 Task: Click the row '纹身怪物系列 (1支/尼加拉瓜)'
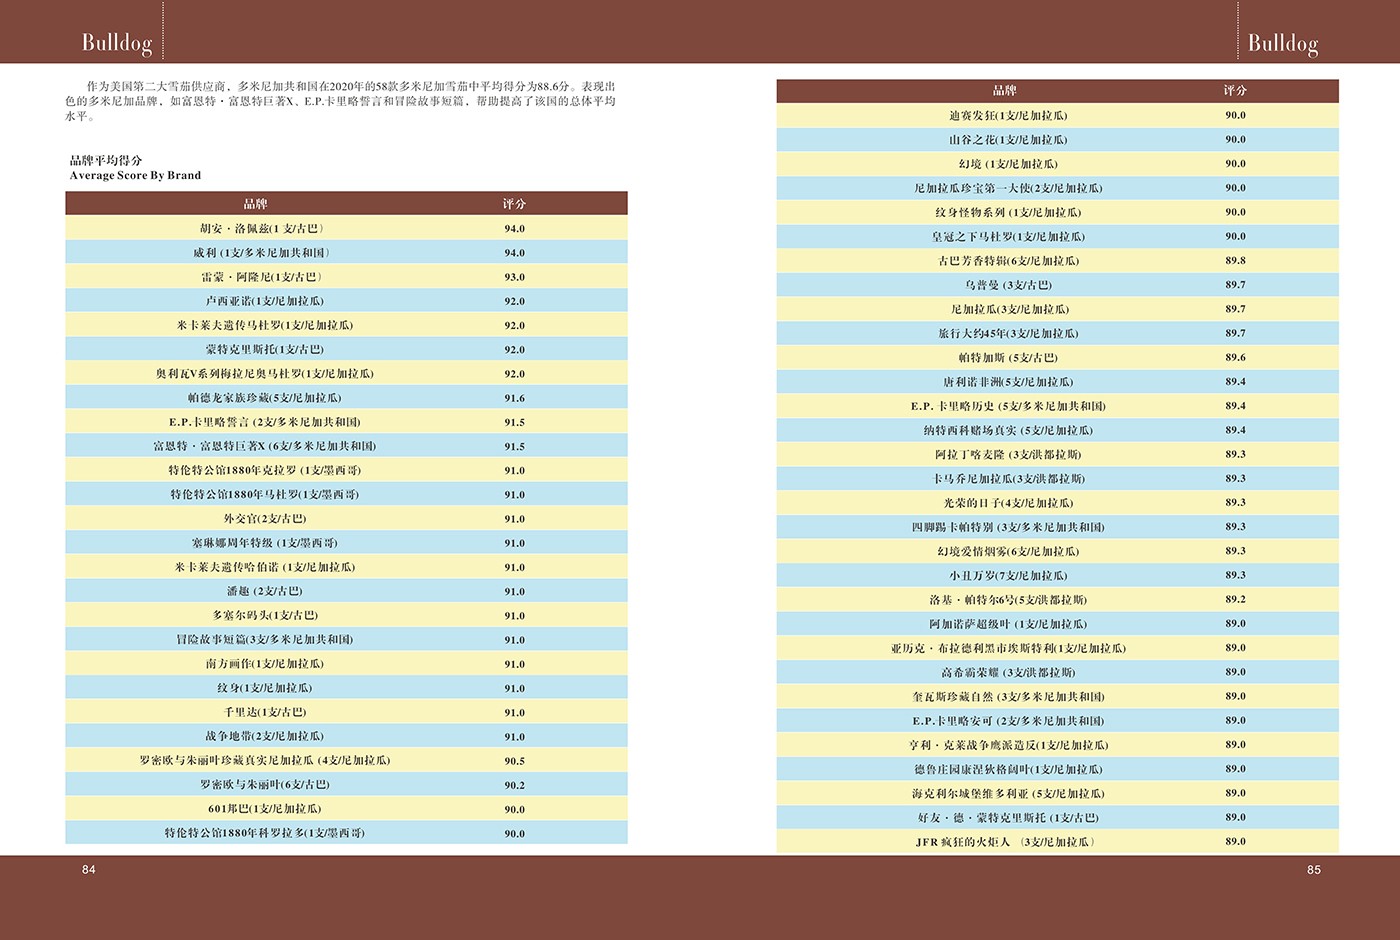tap(1057, 212)
